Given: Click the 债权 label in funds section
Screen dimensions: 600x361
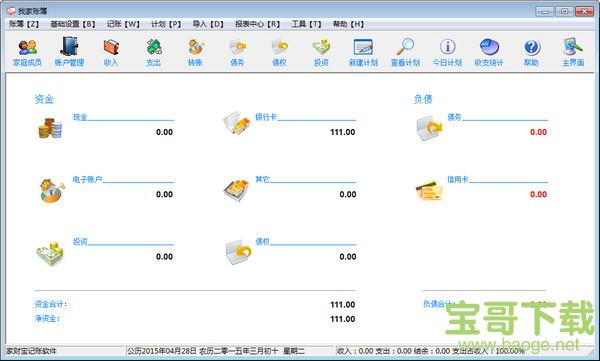Looking at the screenshot, I should point(262,242).
